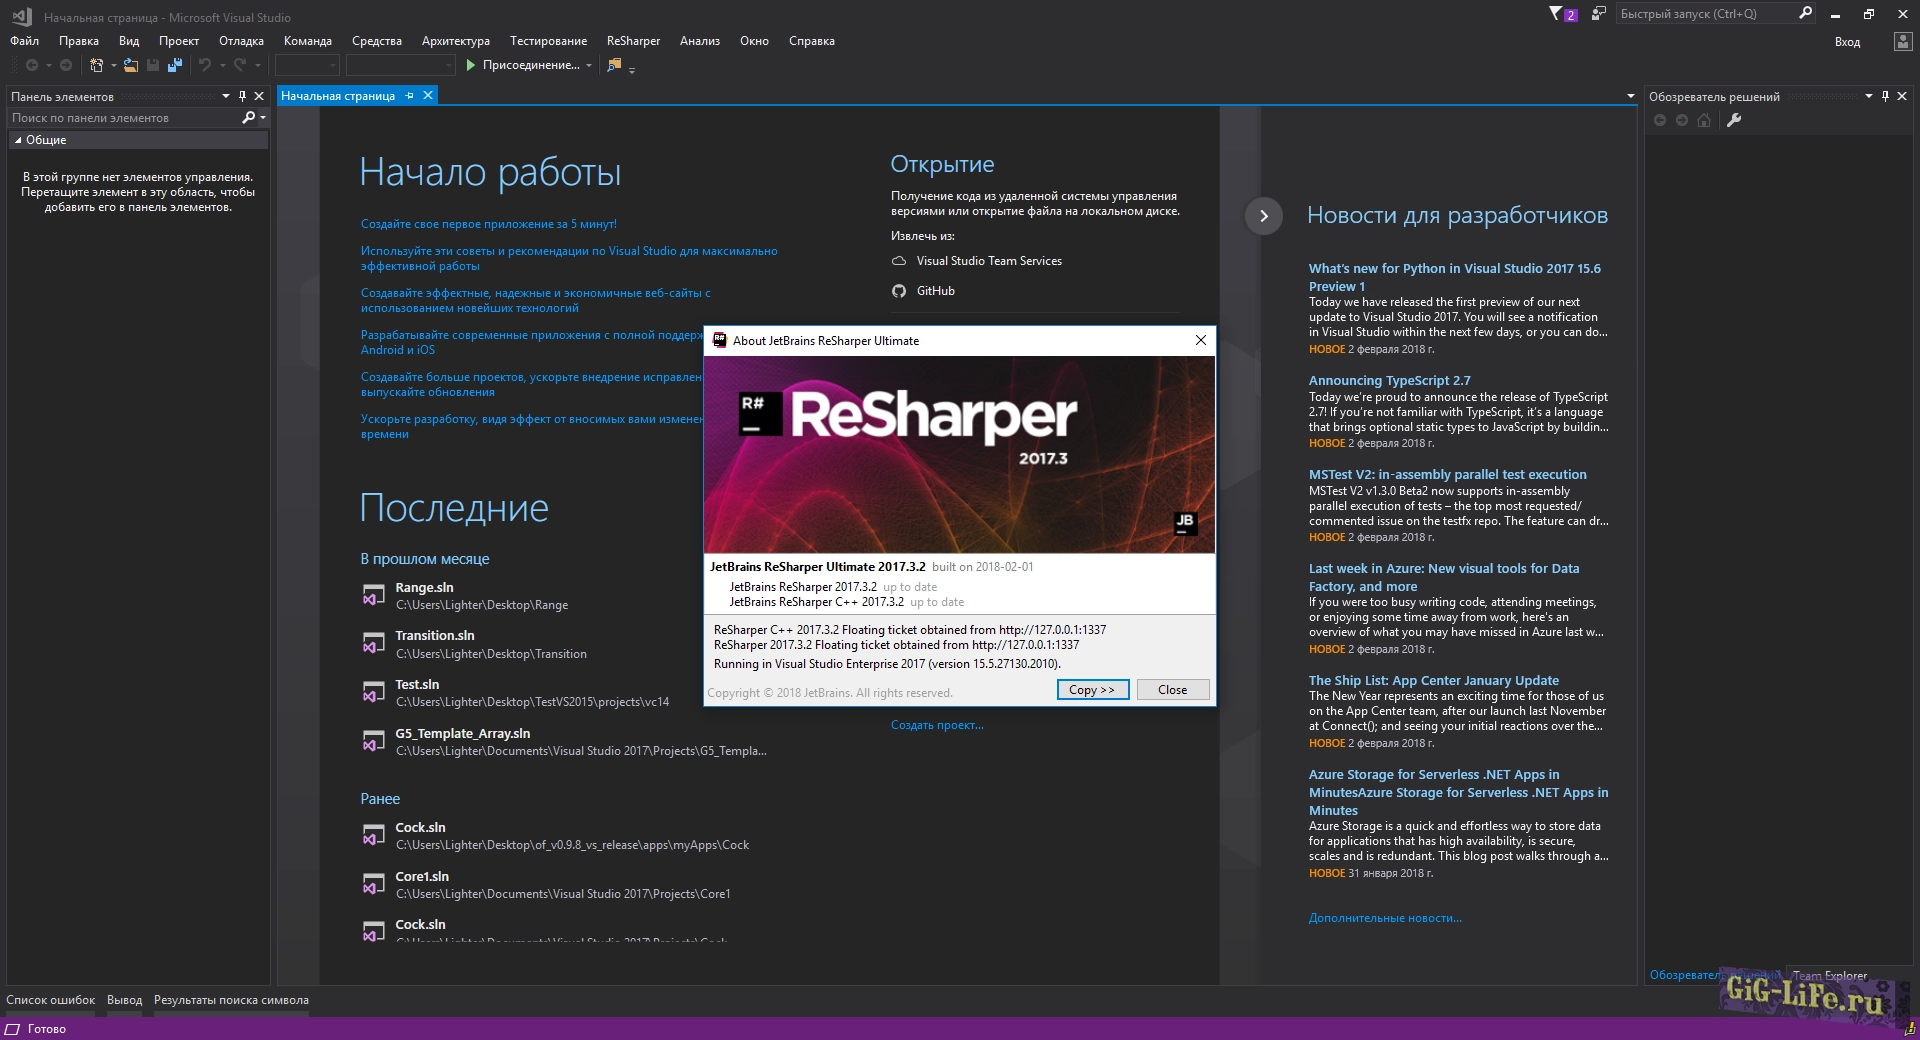The width and height of the screenshot is (1920, 1040).
Task: Click the Find in Files toolbar icon
Action: tap(614, 65)
